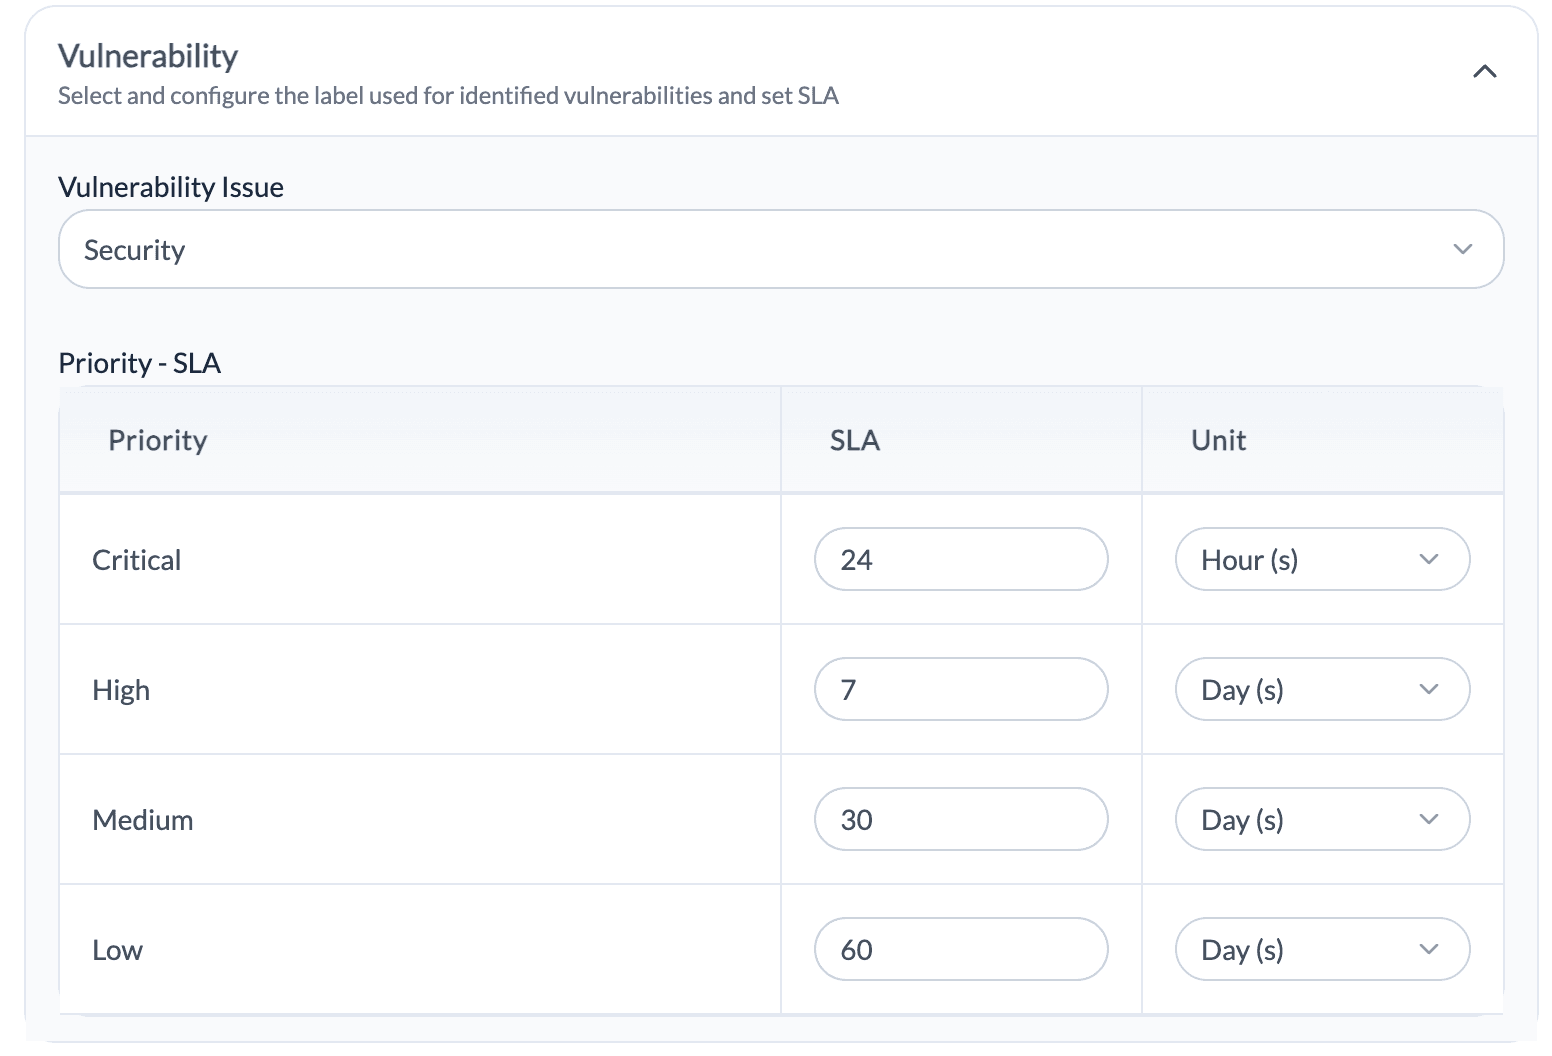Click the Low priority row label
The width and height of the screenshot is (1552, 1056).
click(x=118, y=950)
